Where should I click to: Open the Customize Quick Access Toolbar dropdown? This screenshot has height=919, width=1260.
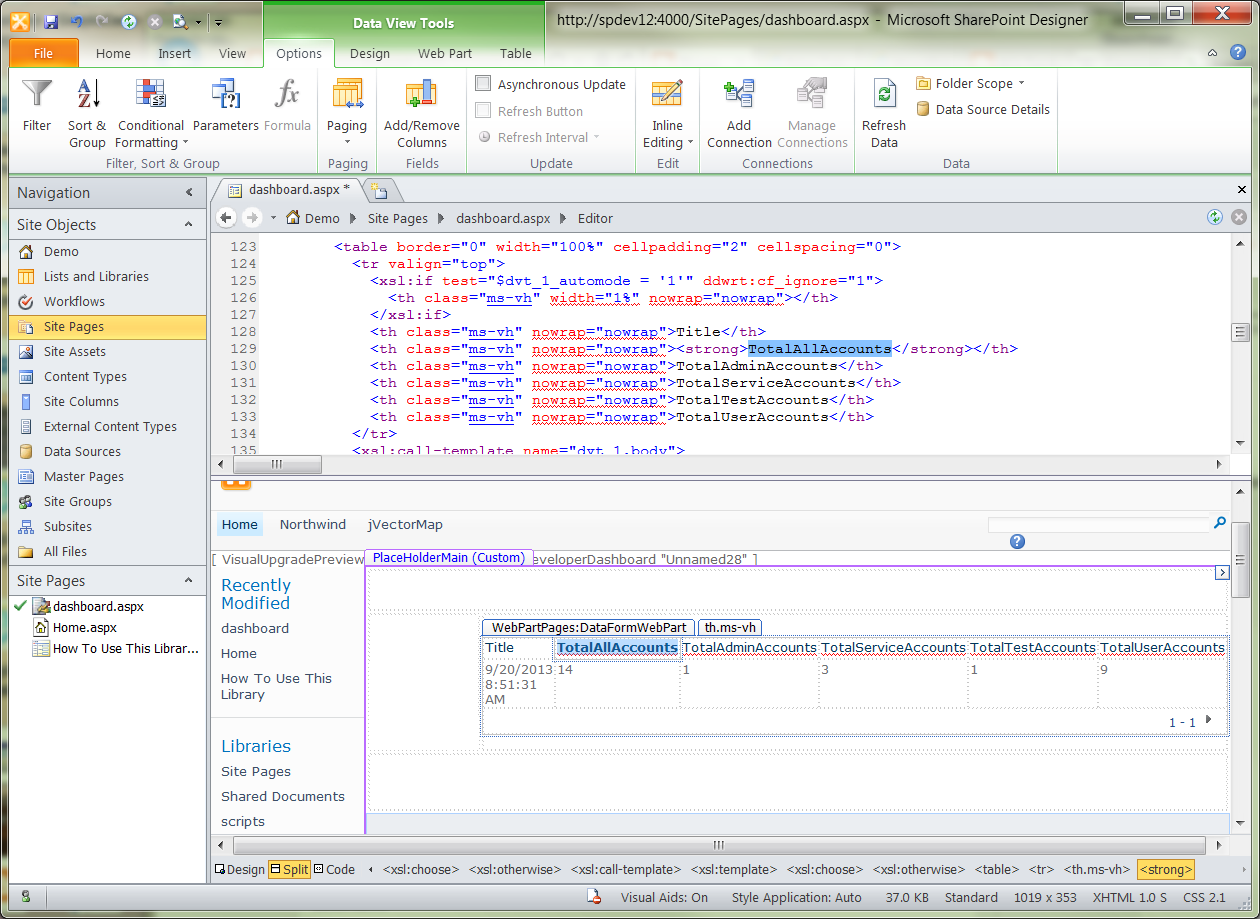pos(219,21)
